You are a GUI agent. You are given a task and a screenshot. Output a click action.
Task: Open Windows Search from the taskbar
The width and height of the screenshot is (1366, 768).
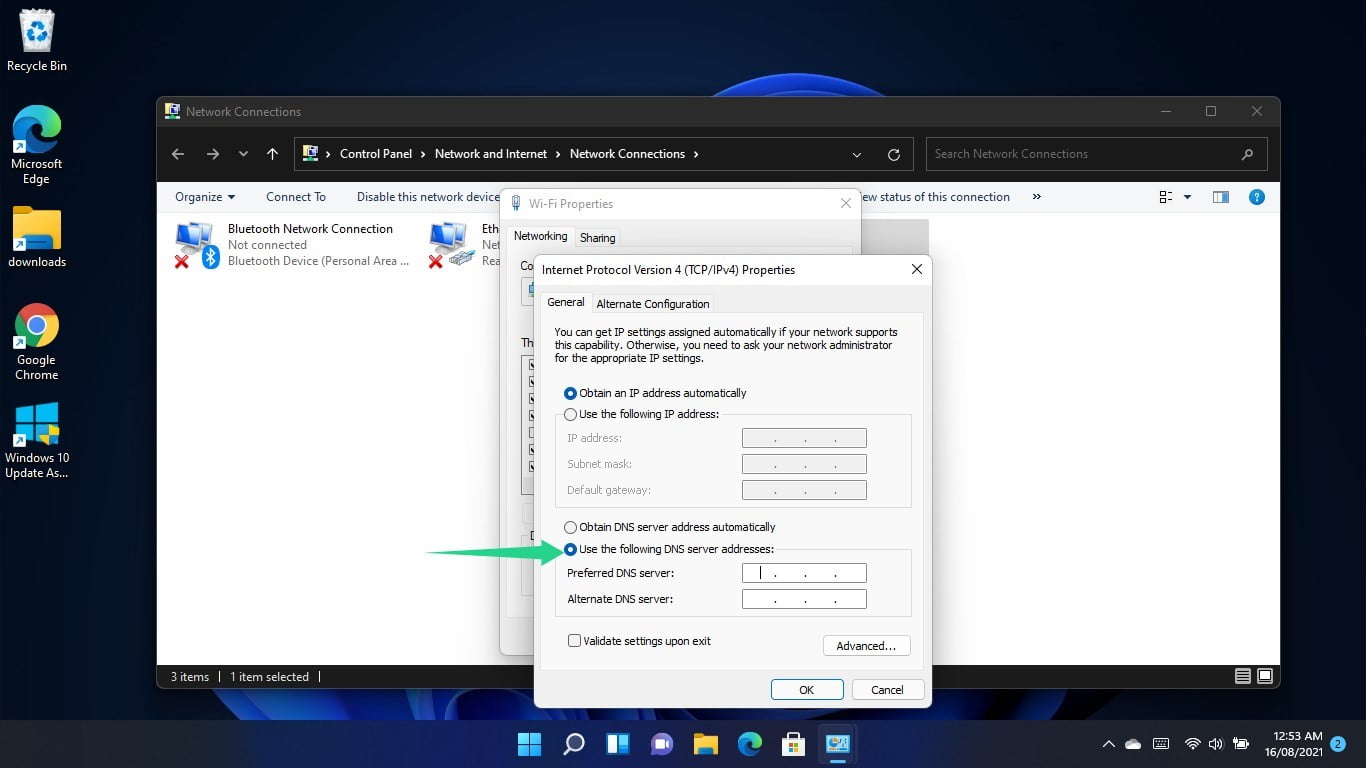tap(573, 744)
